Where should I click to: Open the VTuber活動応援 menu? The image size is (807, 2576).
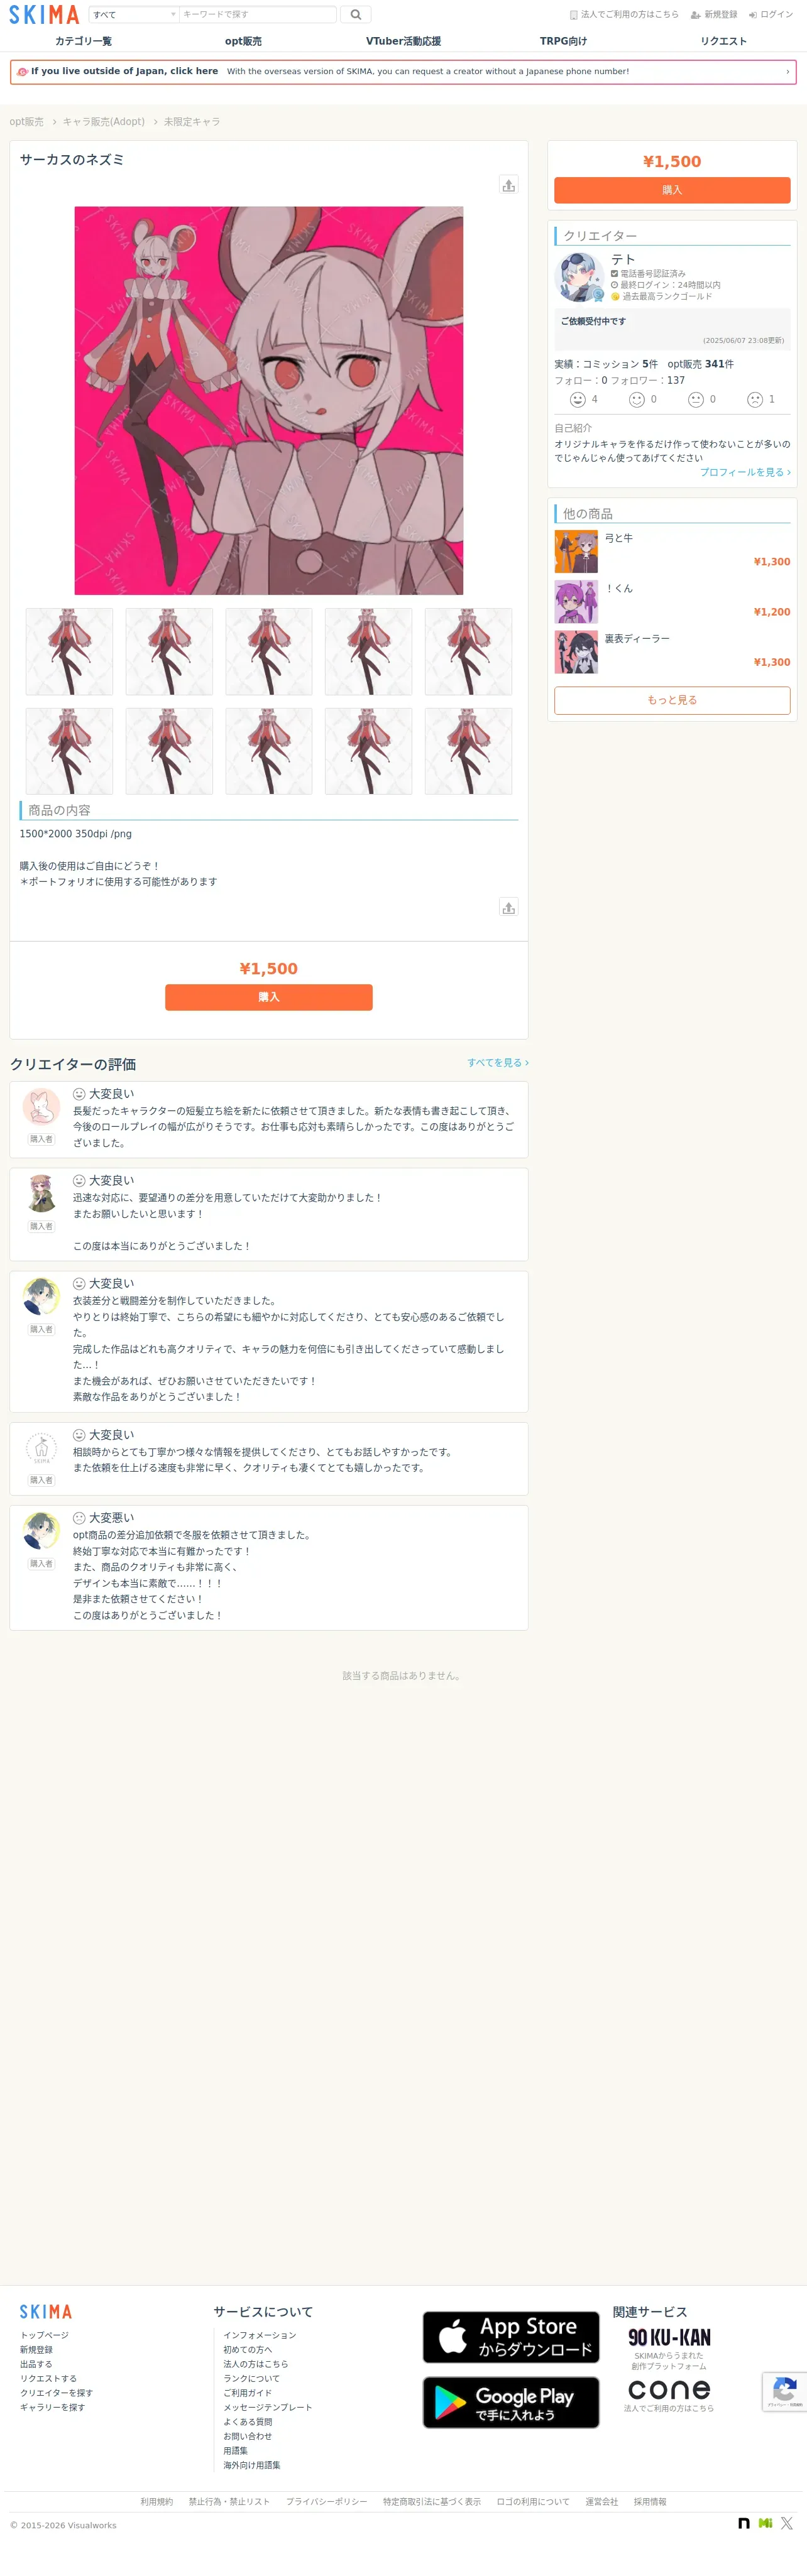pyautogui.click(x=403, y=41)
